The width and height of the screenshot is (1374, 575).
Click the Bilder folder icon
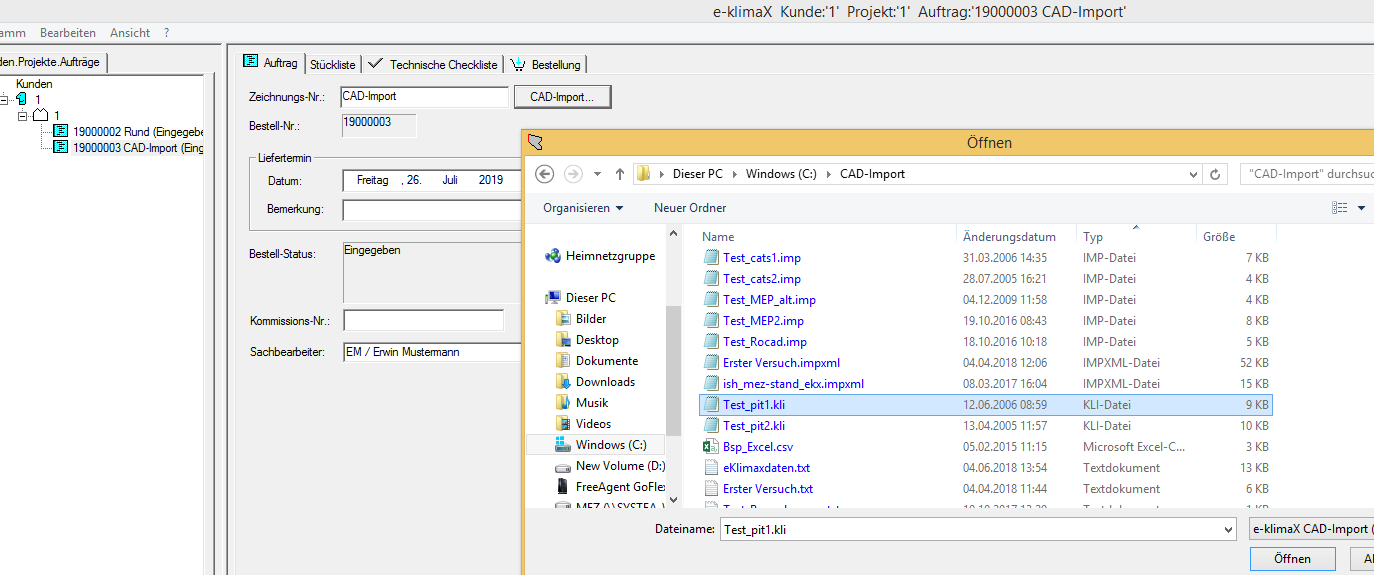coord(564,319)
